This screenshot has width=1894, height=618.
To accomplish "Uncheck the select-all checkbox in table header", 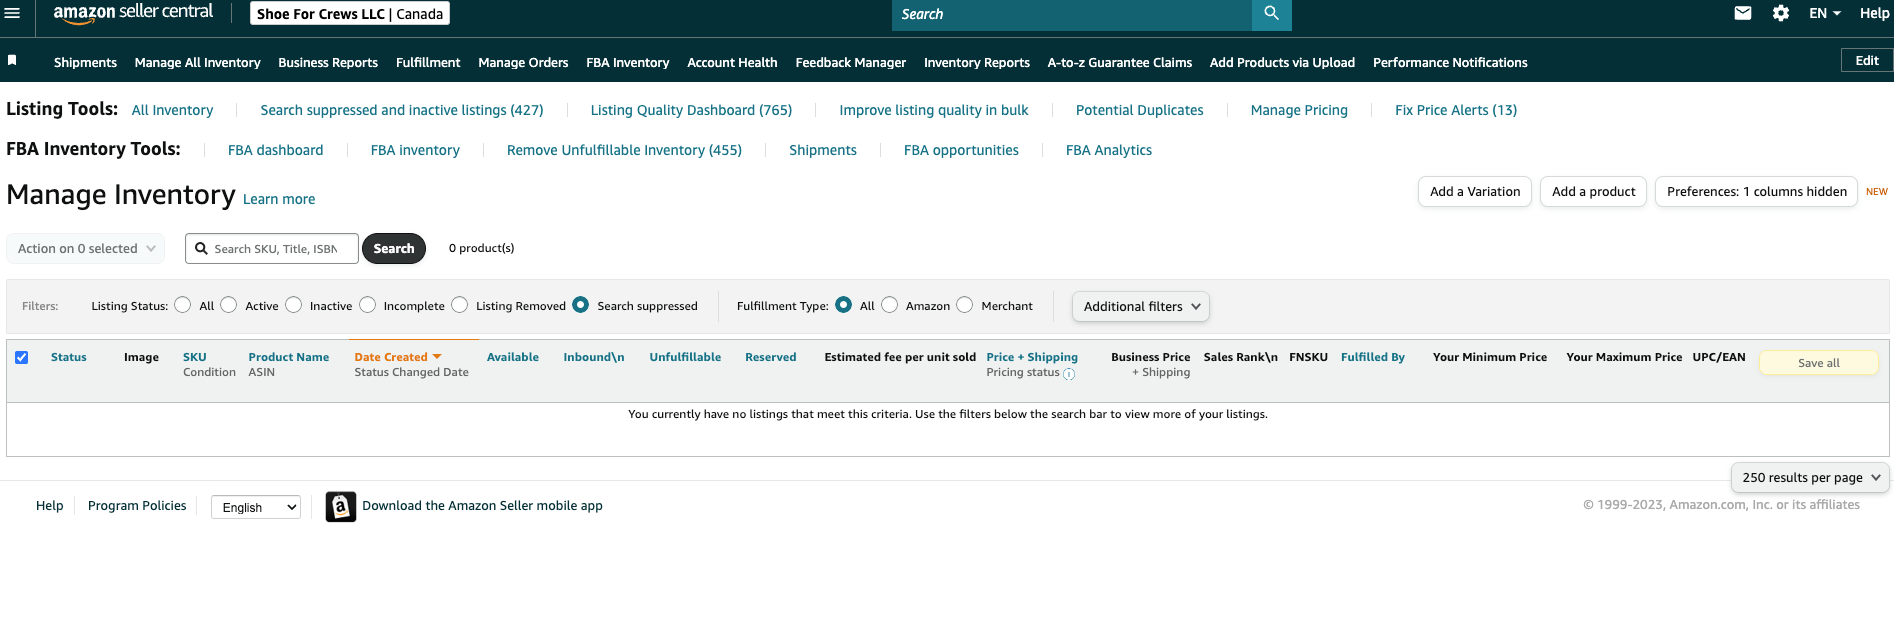I will click(x=21, y=357).
